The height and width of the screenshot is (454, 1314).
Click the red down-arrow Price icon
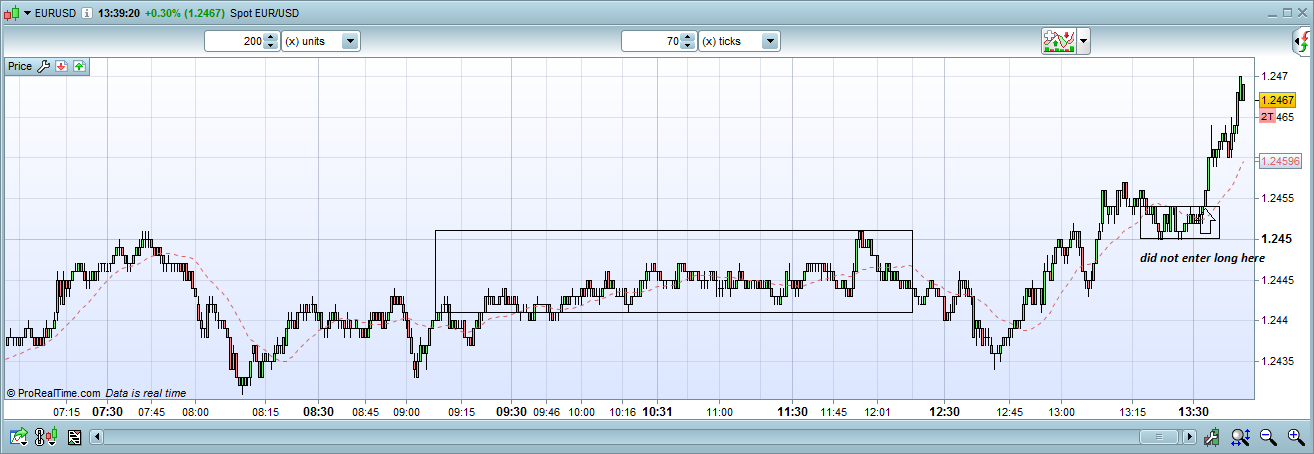[61, 66]
